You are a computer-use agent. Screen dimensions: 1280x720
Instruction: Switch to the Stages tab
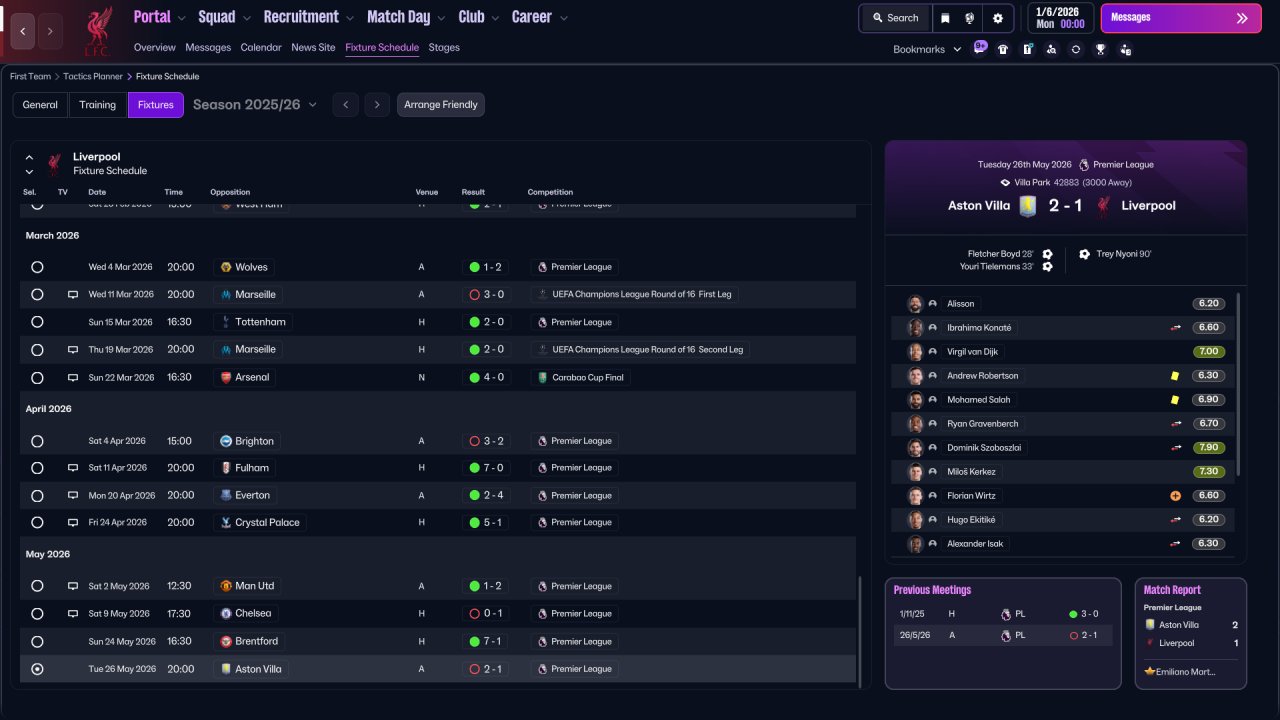(444, 47)
